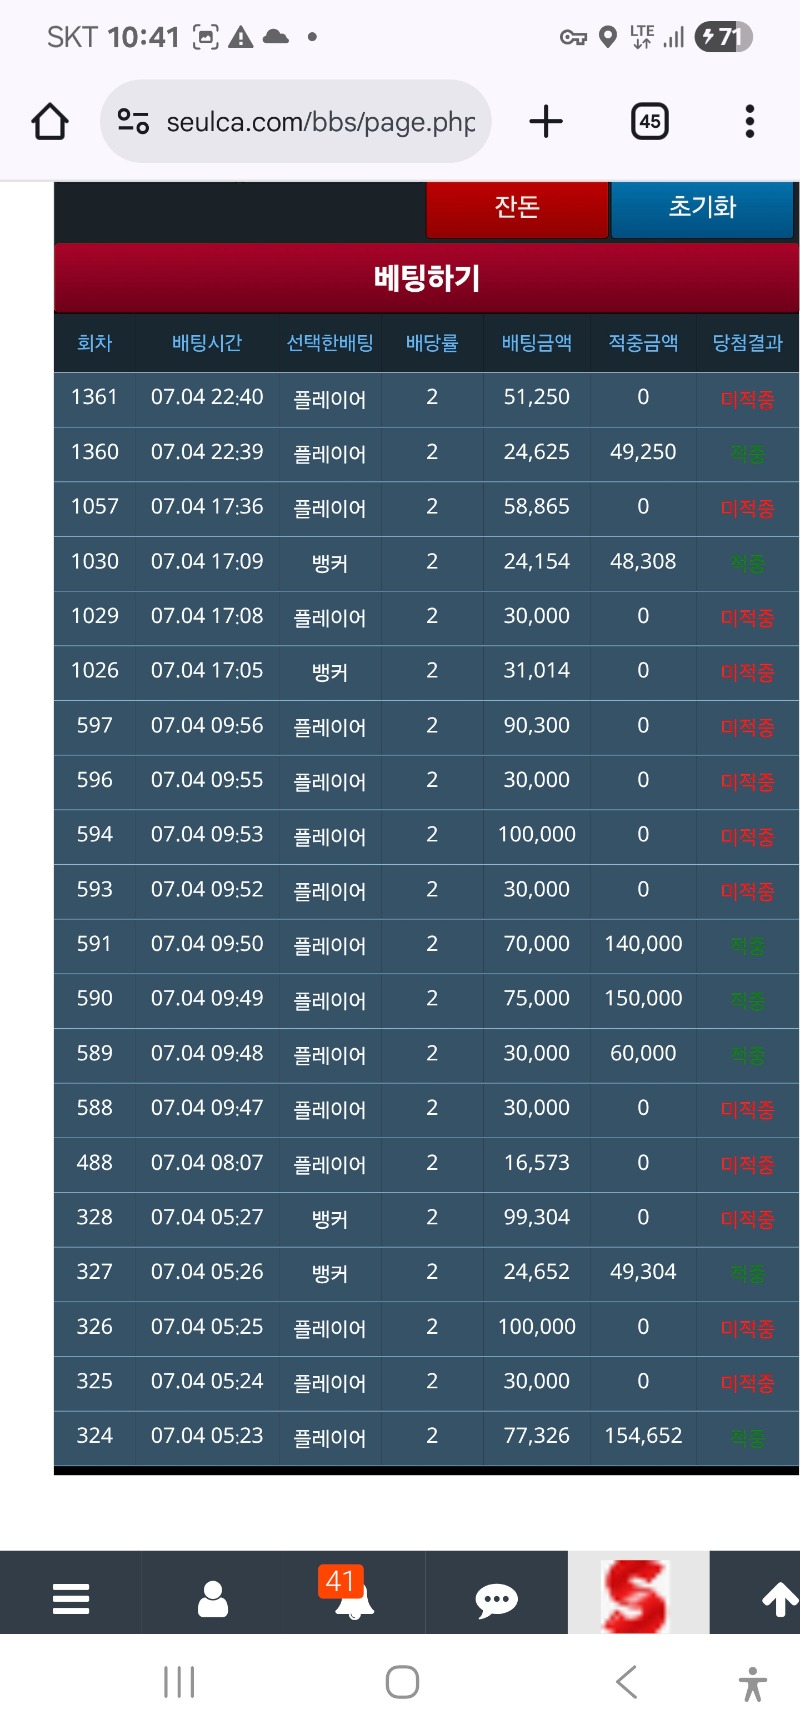Image resolution: width=800 pixels, height=1734 pixels.
Task: Click bet amount 58,865
Action: 537,507
